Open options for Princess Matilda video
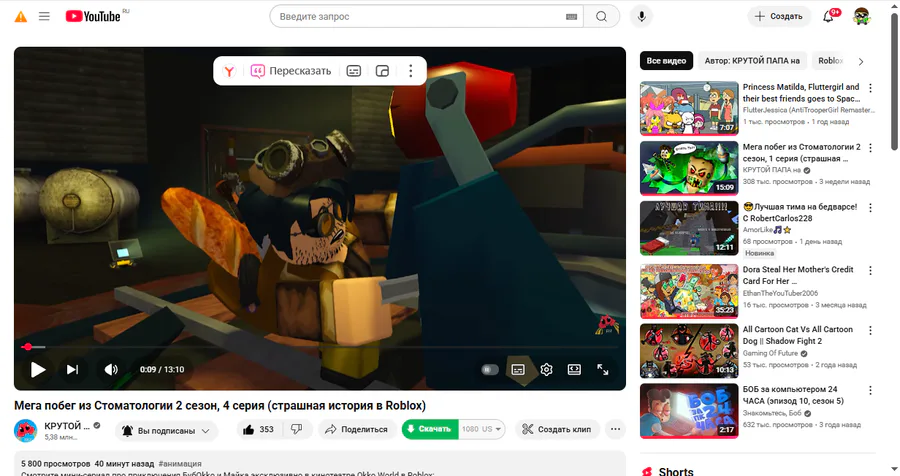The width and height of the screenshot is (900, 476). (870, 88)
